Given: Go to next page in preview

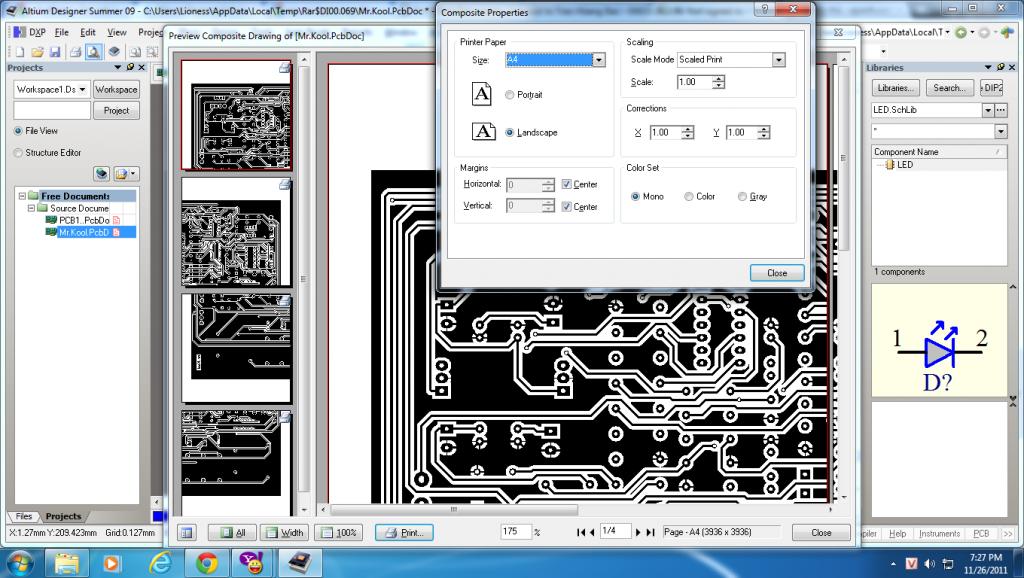Looking at the screenshot, I should 639,533.
